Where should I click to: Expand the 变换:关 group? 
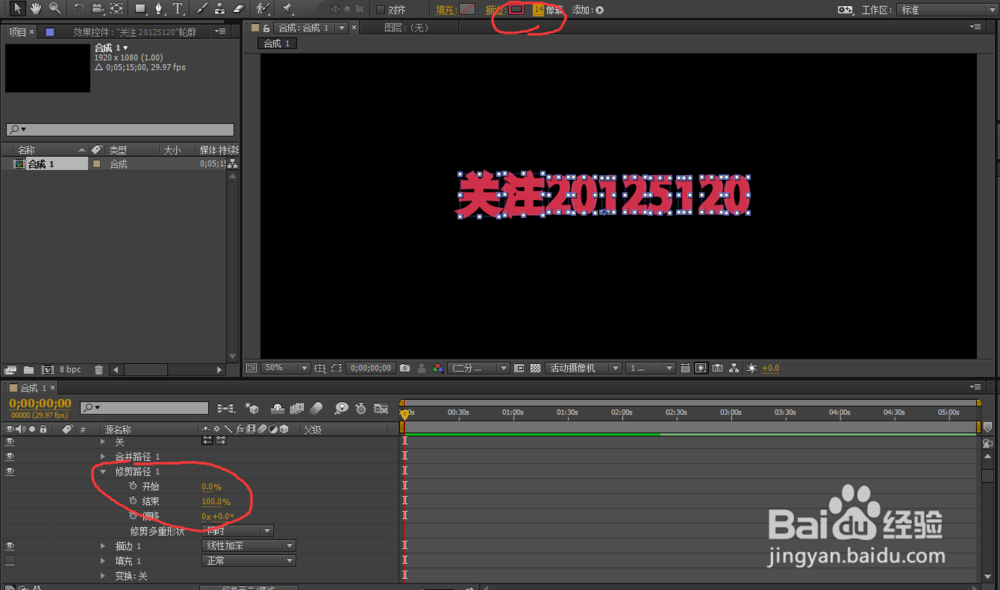pyautogui.click(x=103, y=575)
